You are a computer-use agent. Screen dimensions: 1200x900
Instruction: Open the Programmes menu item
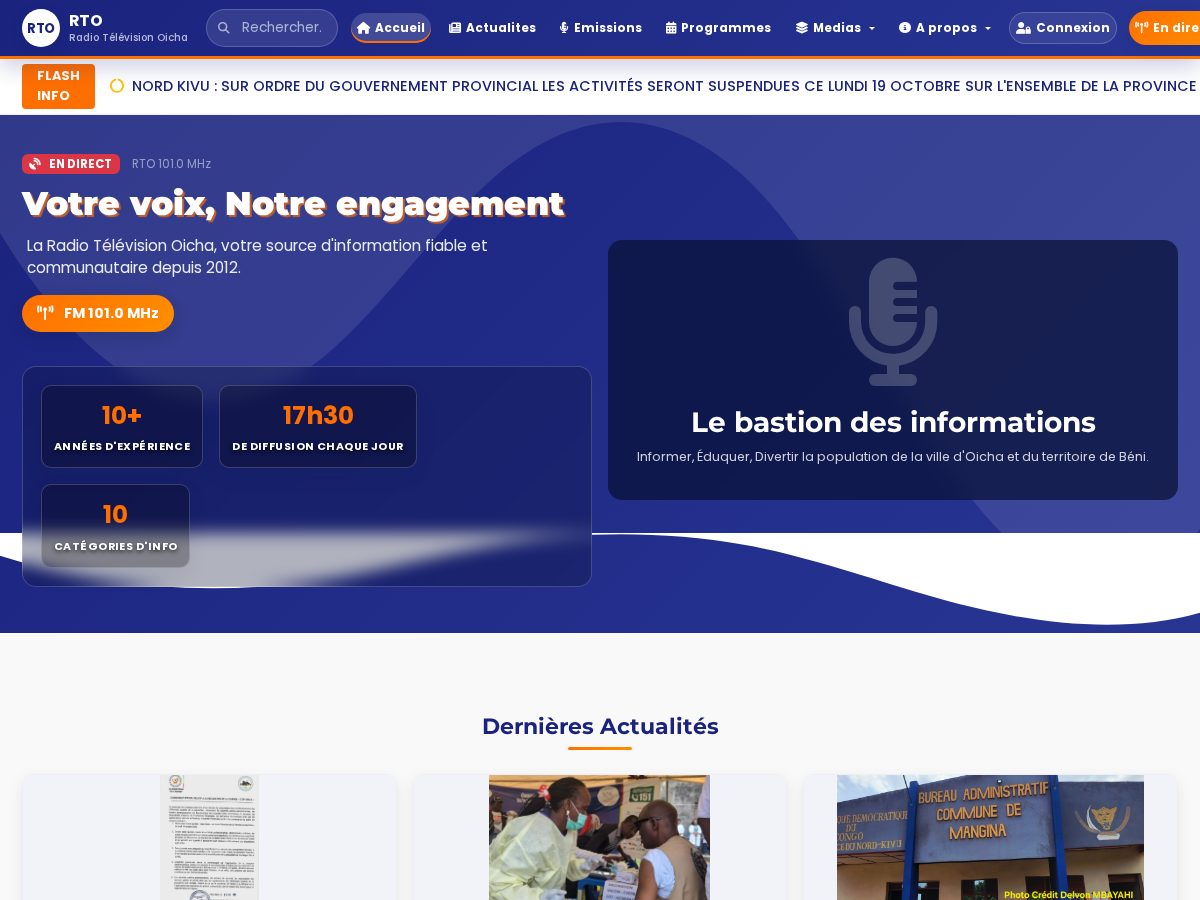[718, 28]
